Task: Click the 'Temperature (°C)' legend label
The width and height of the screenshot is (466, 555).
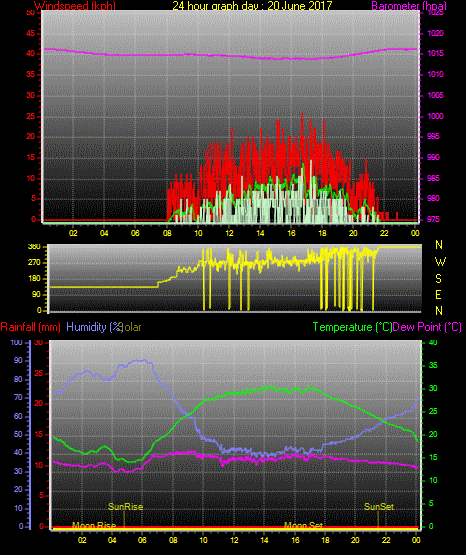Action: pos(352,327)
